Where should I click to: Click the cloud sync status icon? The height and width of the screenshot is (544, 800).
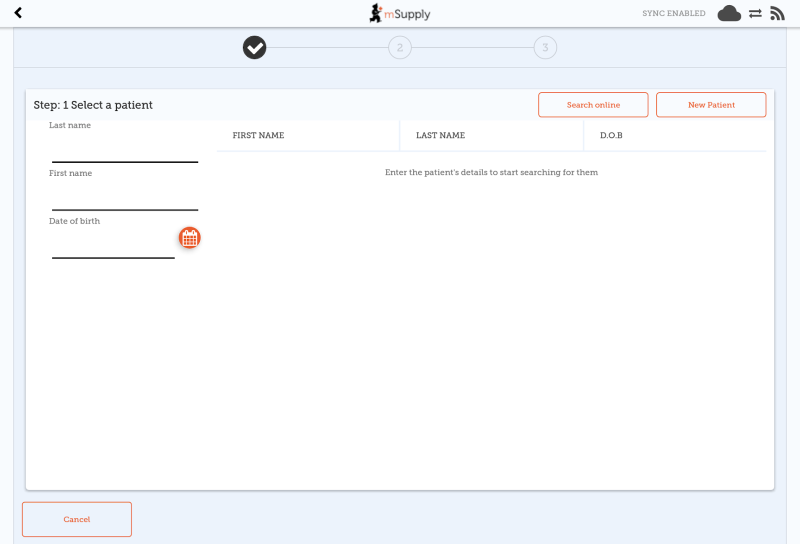729,13
